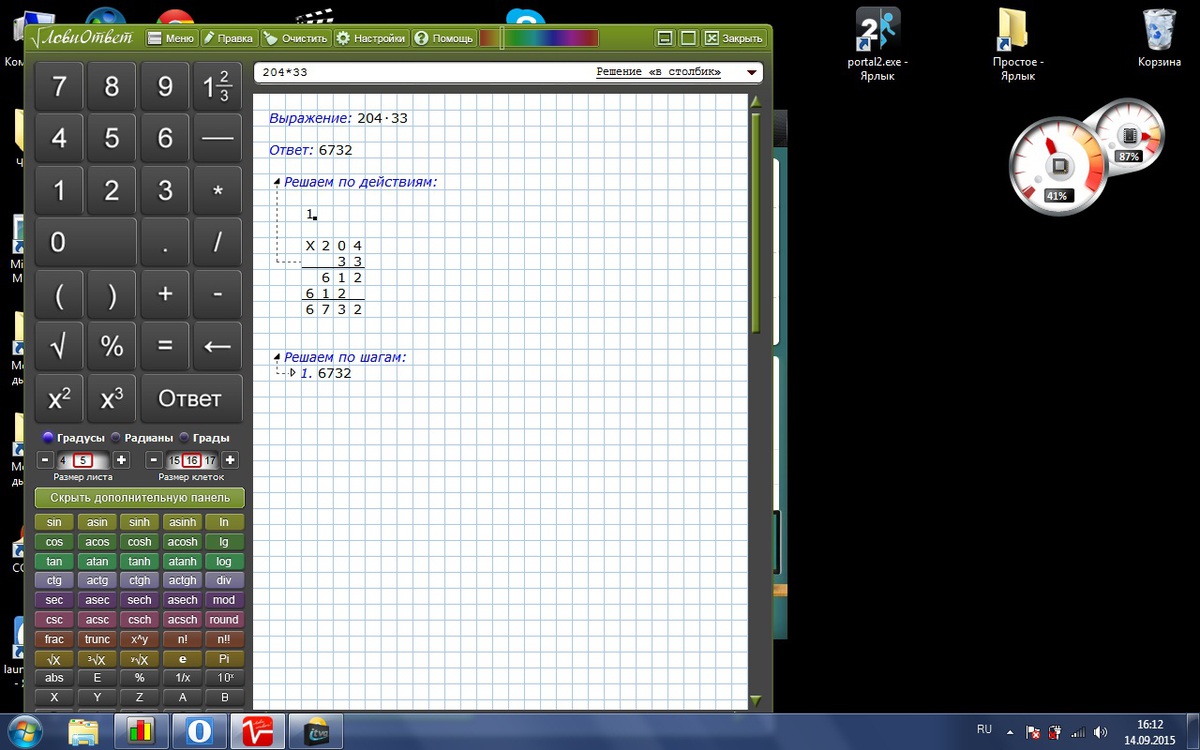
Task: Select the Градусы angle mode
Action: pos(48,438)
